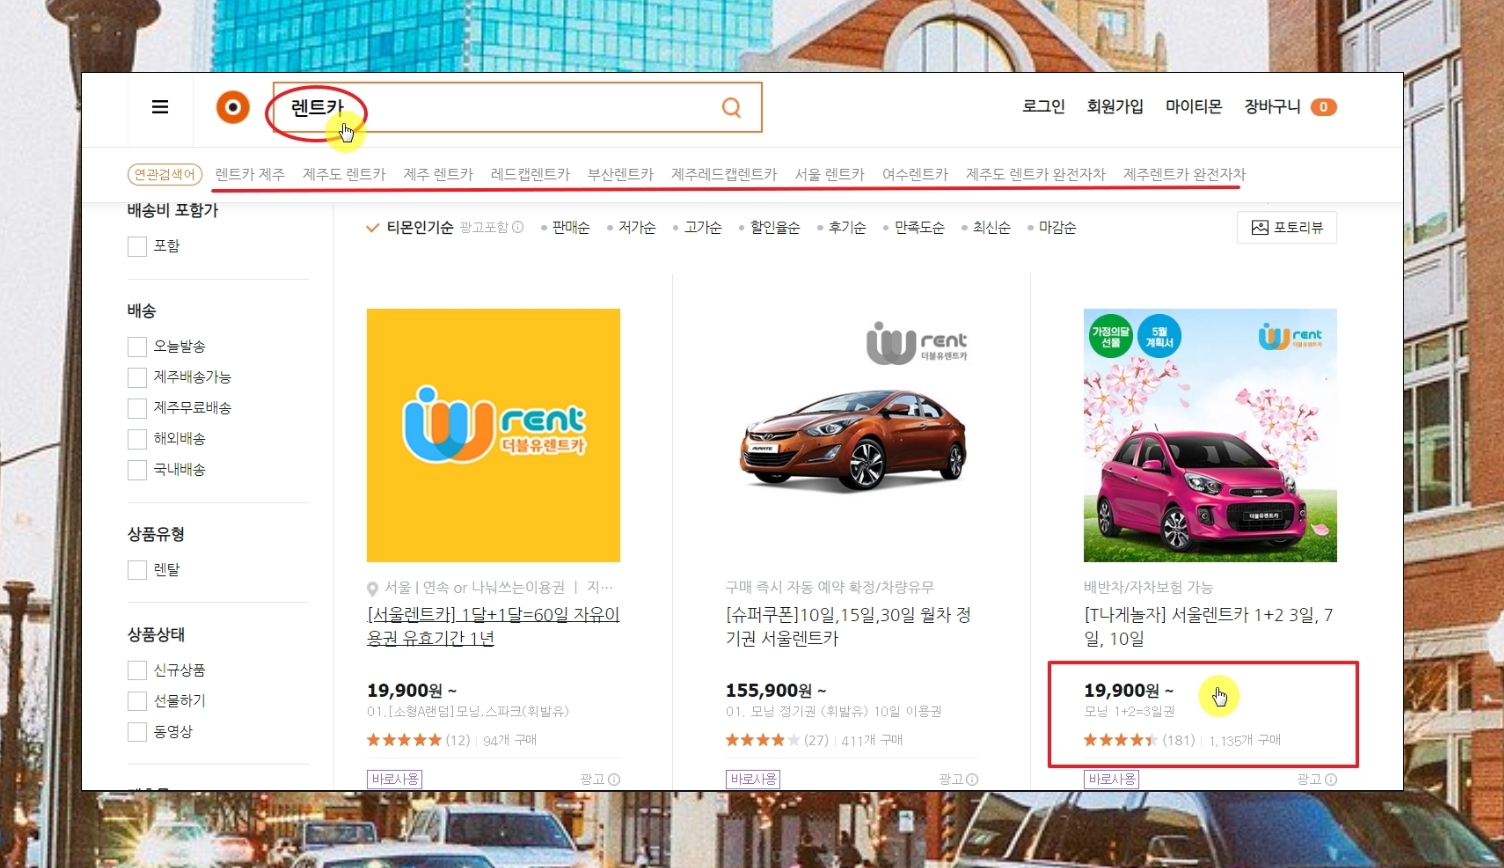Select related search 여수렌트카
Screen dimensions: 1504x868
click(x=915, y=174)
